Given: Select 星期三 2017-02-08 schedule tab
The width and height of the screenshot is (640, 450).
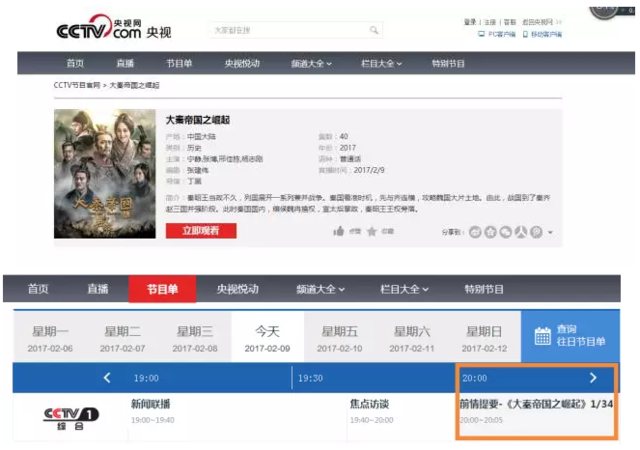Looking at the screenshot, I should coord(195,337).
